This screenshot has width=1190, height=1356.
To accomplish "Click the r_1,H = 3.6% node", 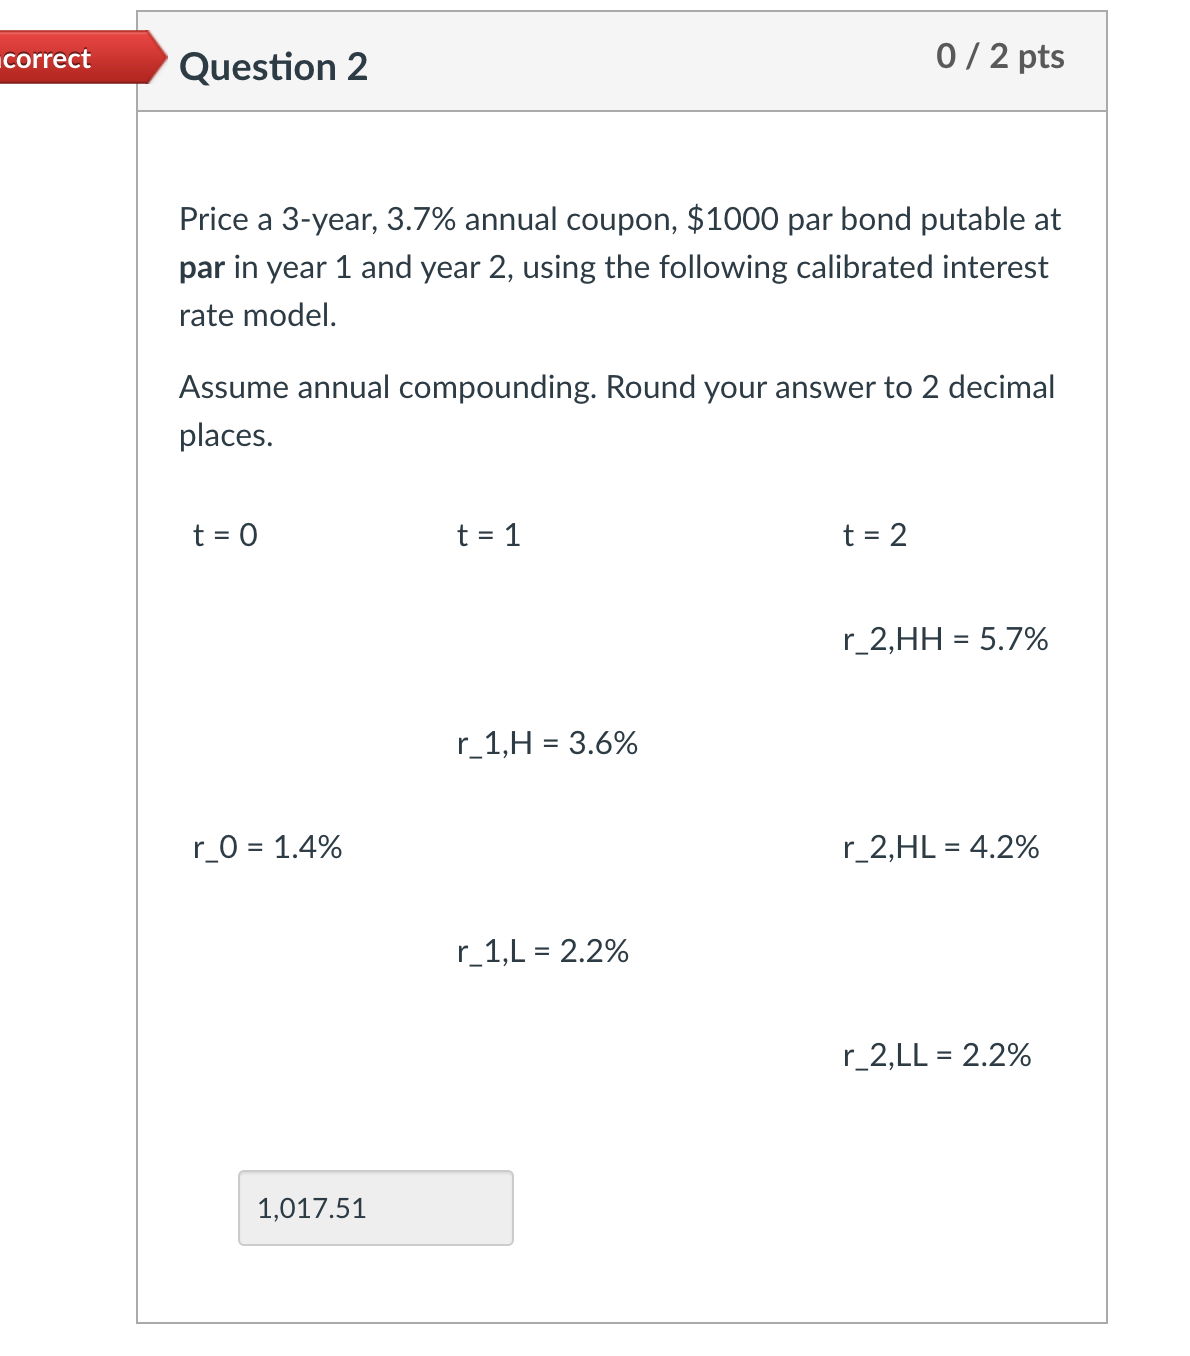I will point(546,744).
